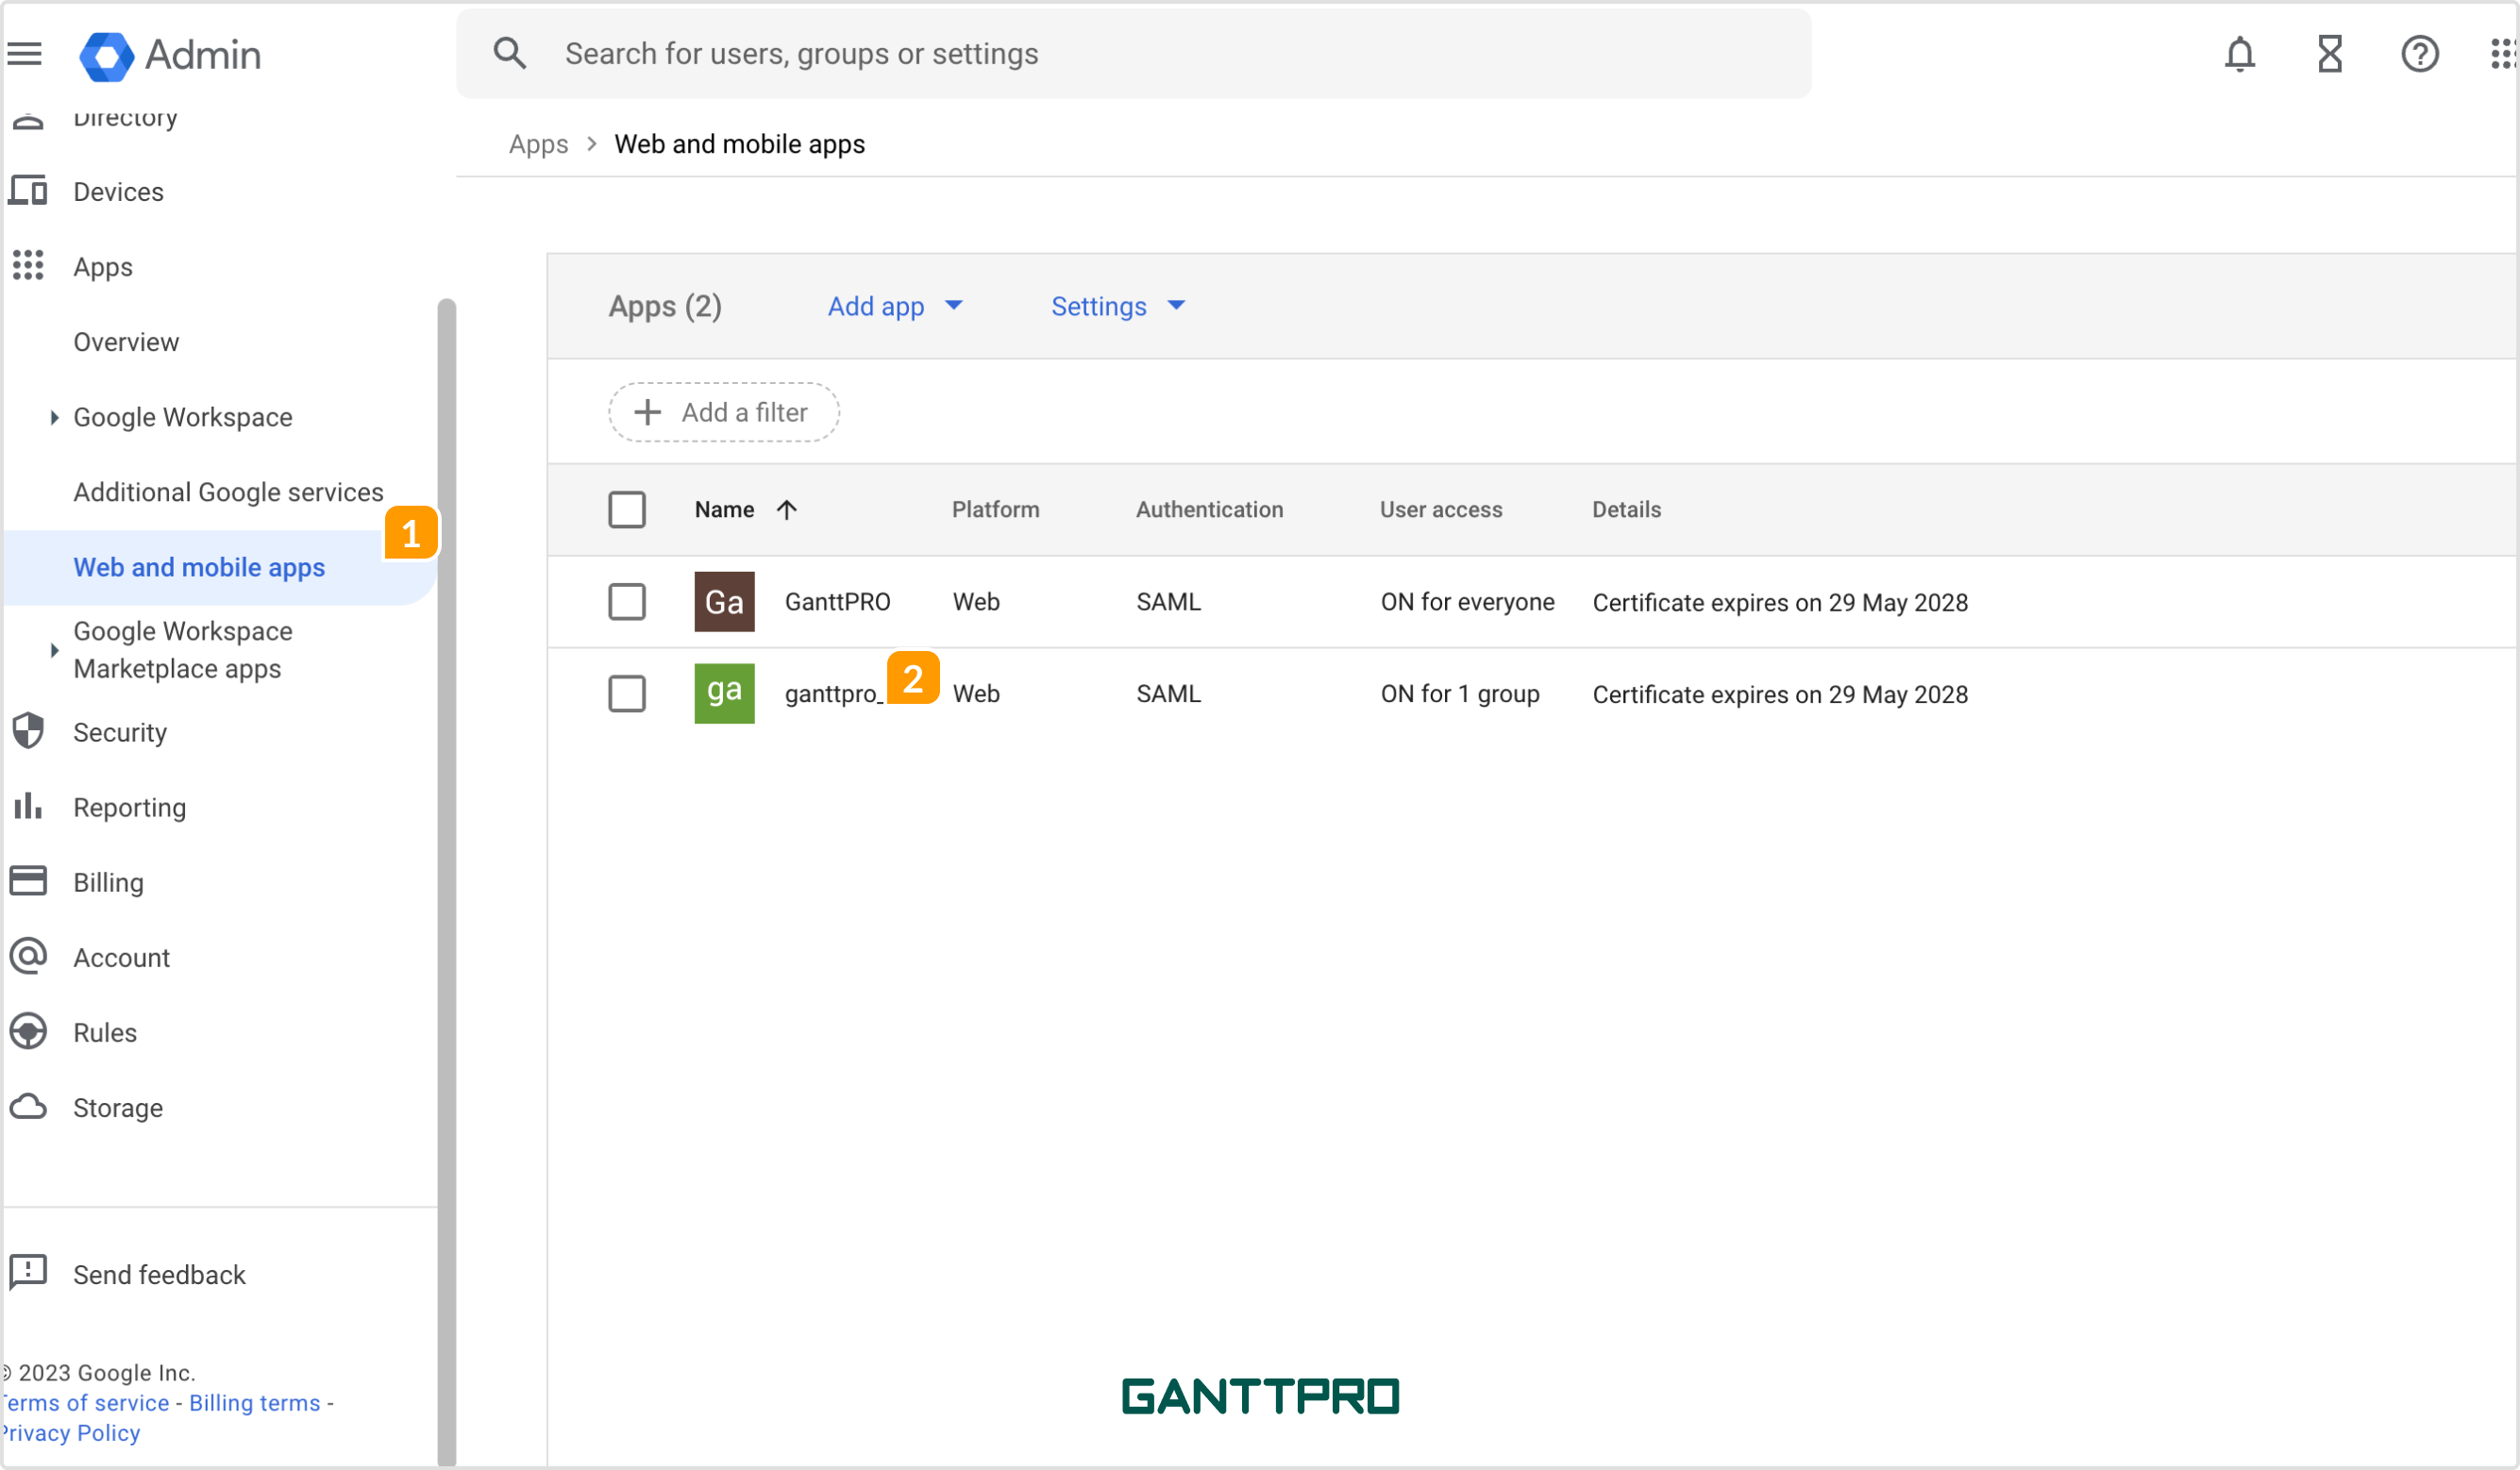Click ganttpro_ certificate expiry details
The width and height of the screenshot is (2520, 1470).
click(x=1780, y=695)
